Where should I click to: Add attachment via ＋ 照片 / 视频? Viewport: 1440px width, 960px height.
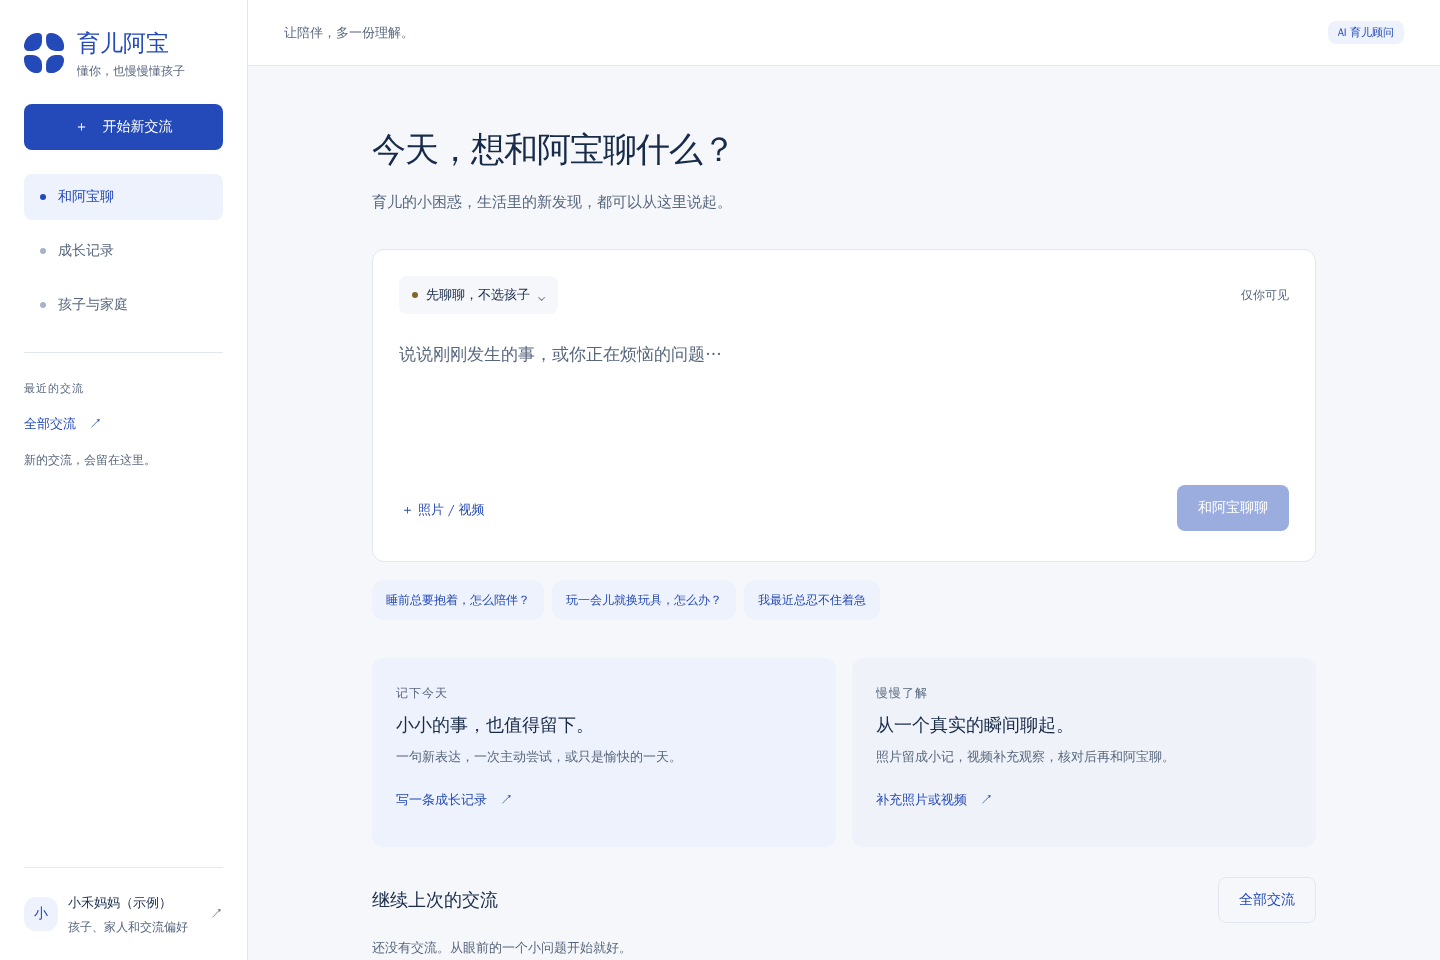click(x=443, y=510)
